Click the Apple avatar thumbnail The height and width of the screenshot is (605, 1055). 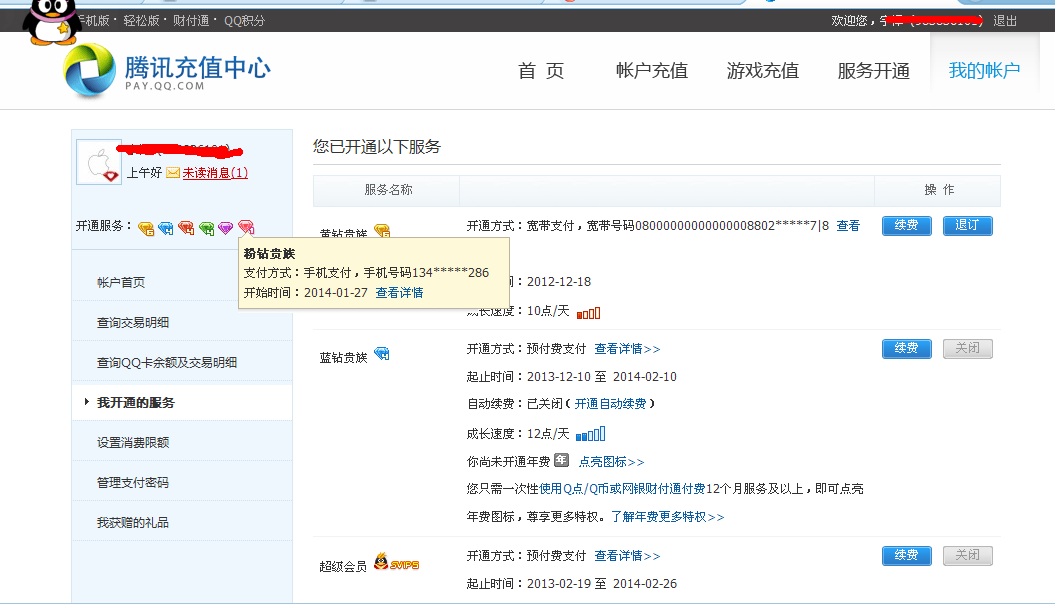pos(99,163)
